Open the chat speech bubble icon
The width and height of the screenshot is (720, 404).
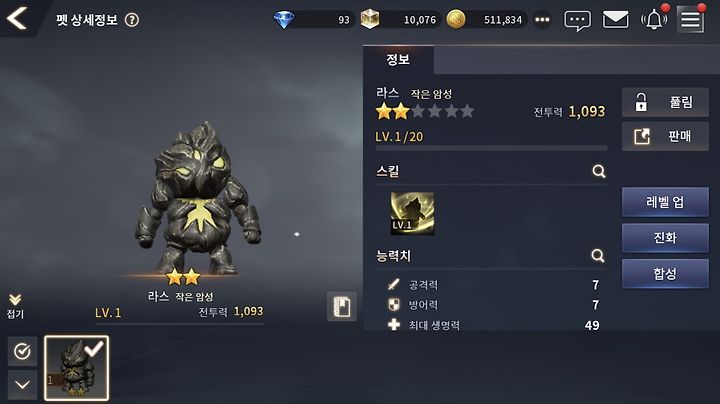577,20
